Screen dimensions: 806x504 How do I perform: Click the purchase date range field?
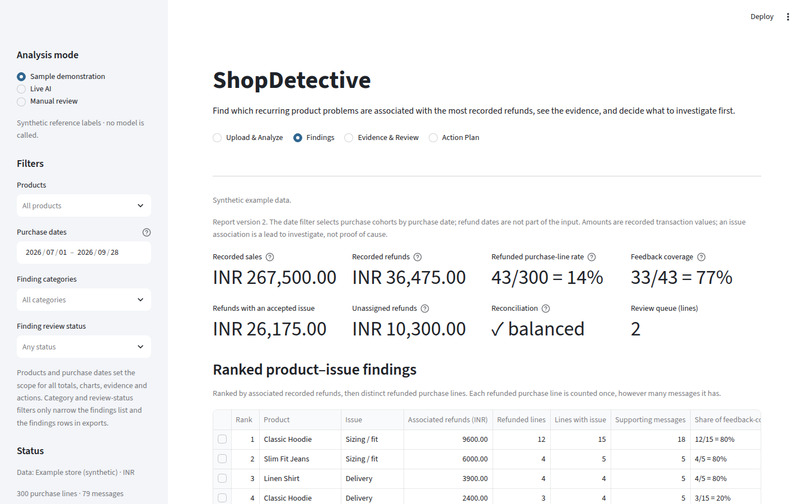coord(84,253)
